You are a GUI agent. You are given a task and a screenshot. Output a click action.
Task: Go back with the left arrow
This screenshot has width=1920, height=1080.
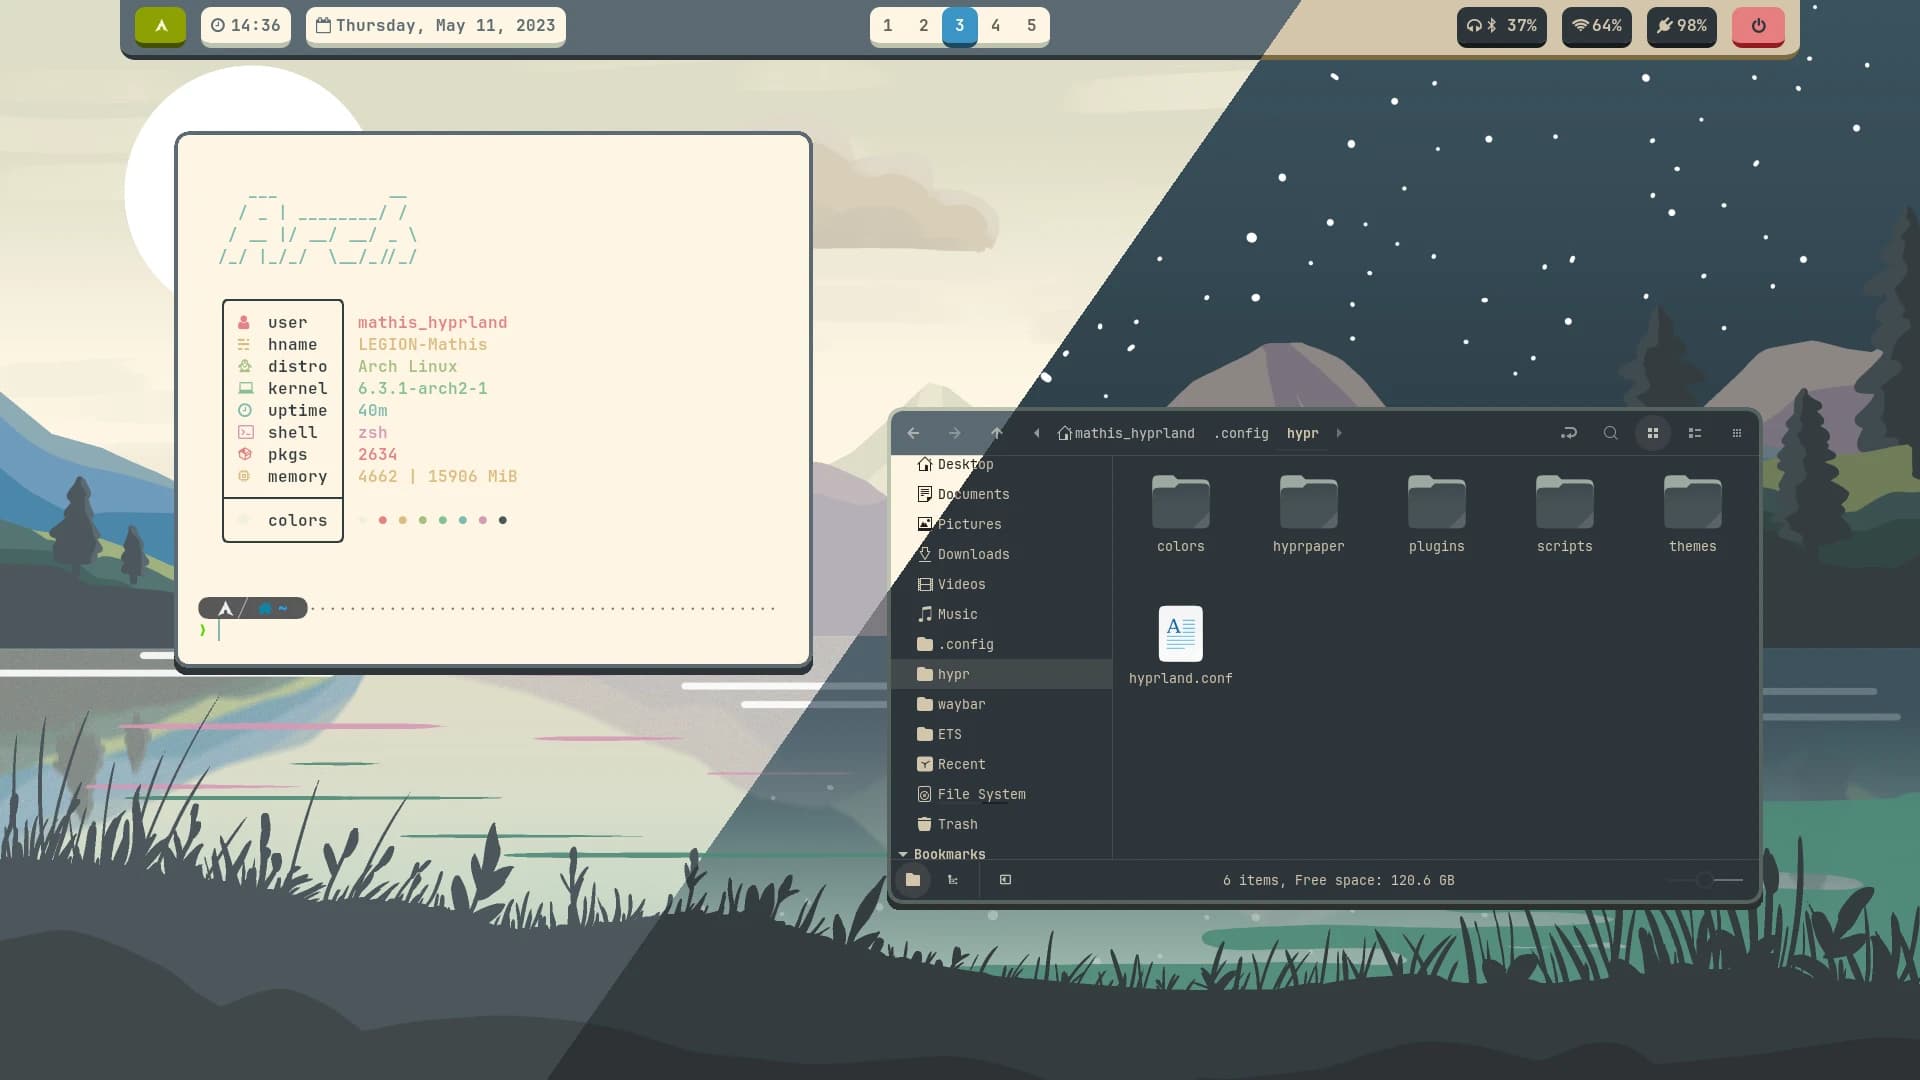click(913, 433)
